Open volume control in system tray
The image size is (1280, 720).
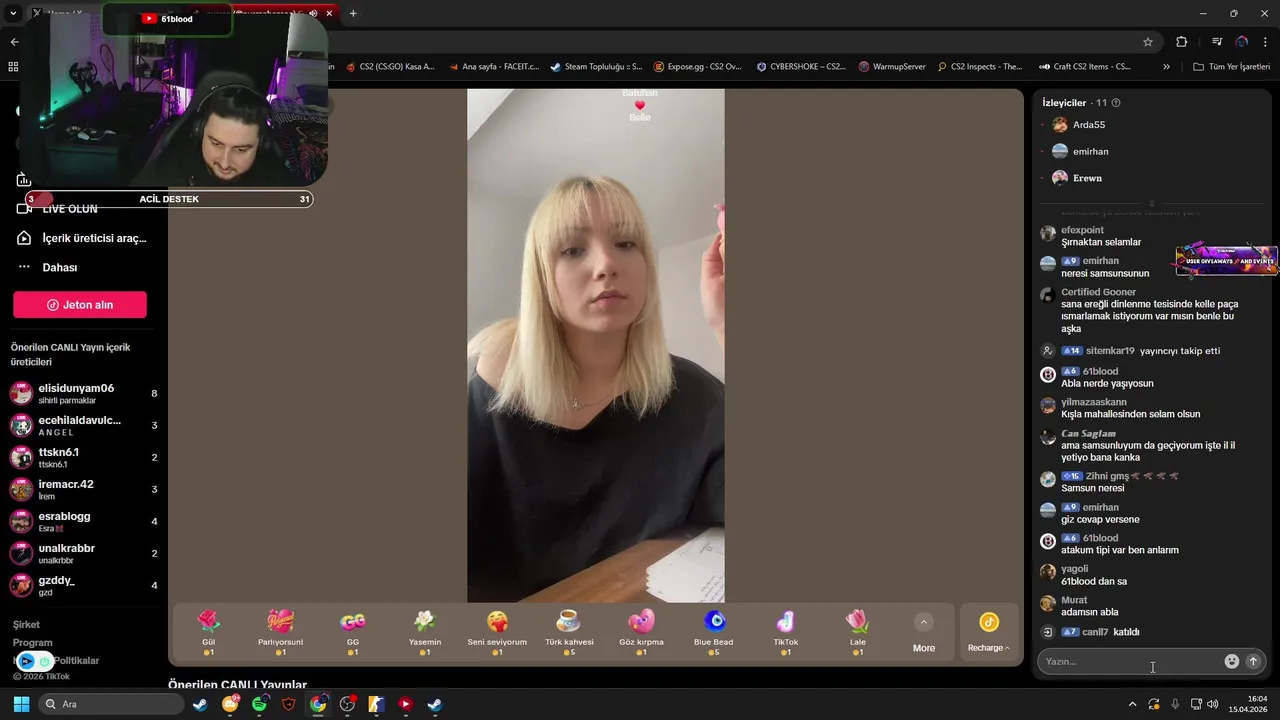click(x=1213, y=704)
